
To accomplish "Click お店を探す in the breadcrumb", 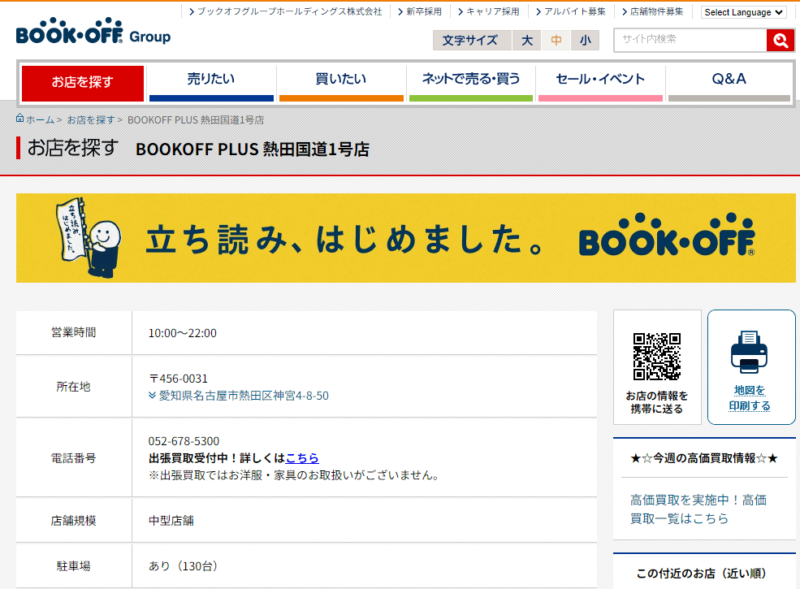I will (91, 120).
